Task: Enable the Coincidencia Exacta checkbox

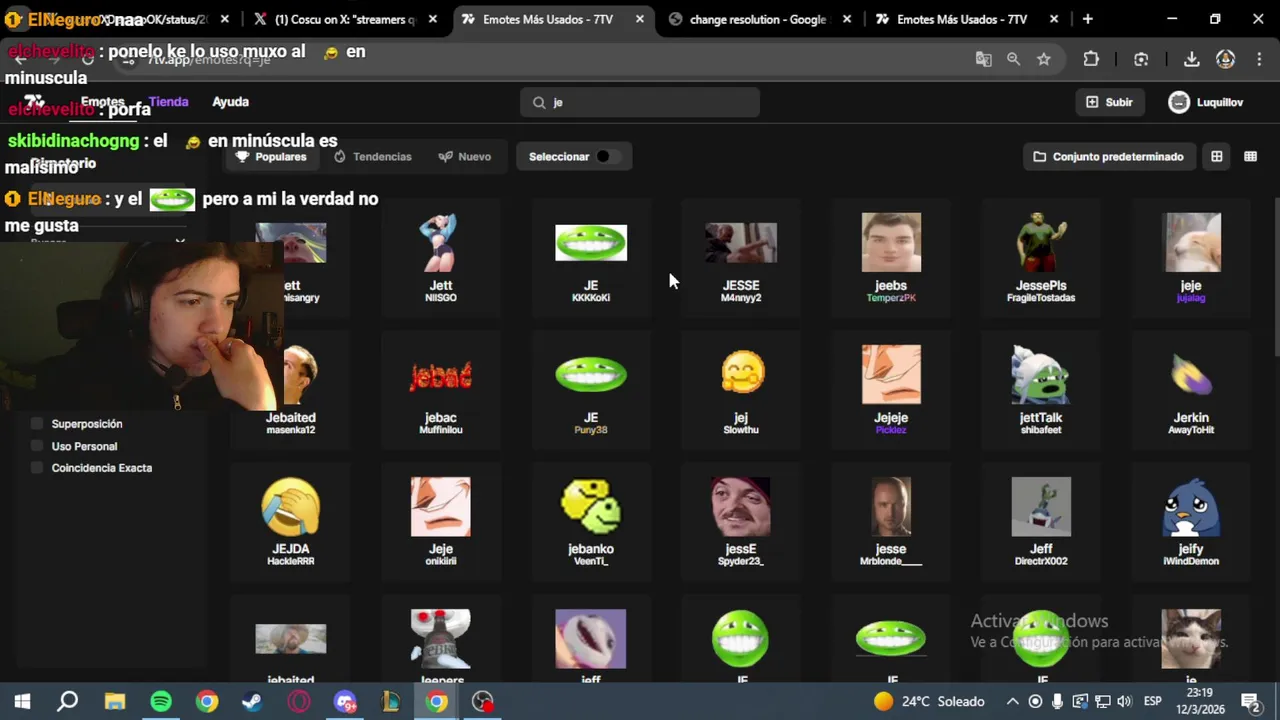Action: pos(38,468)
